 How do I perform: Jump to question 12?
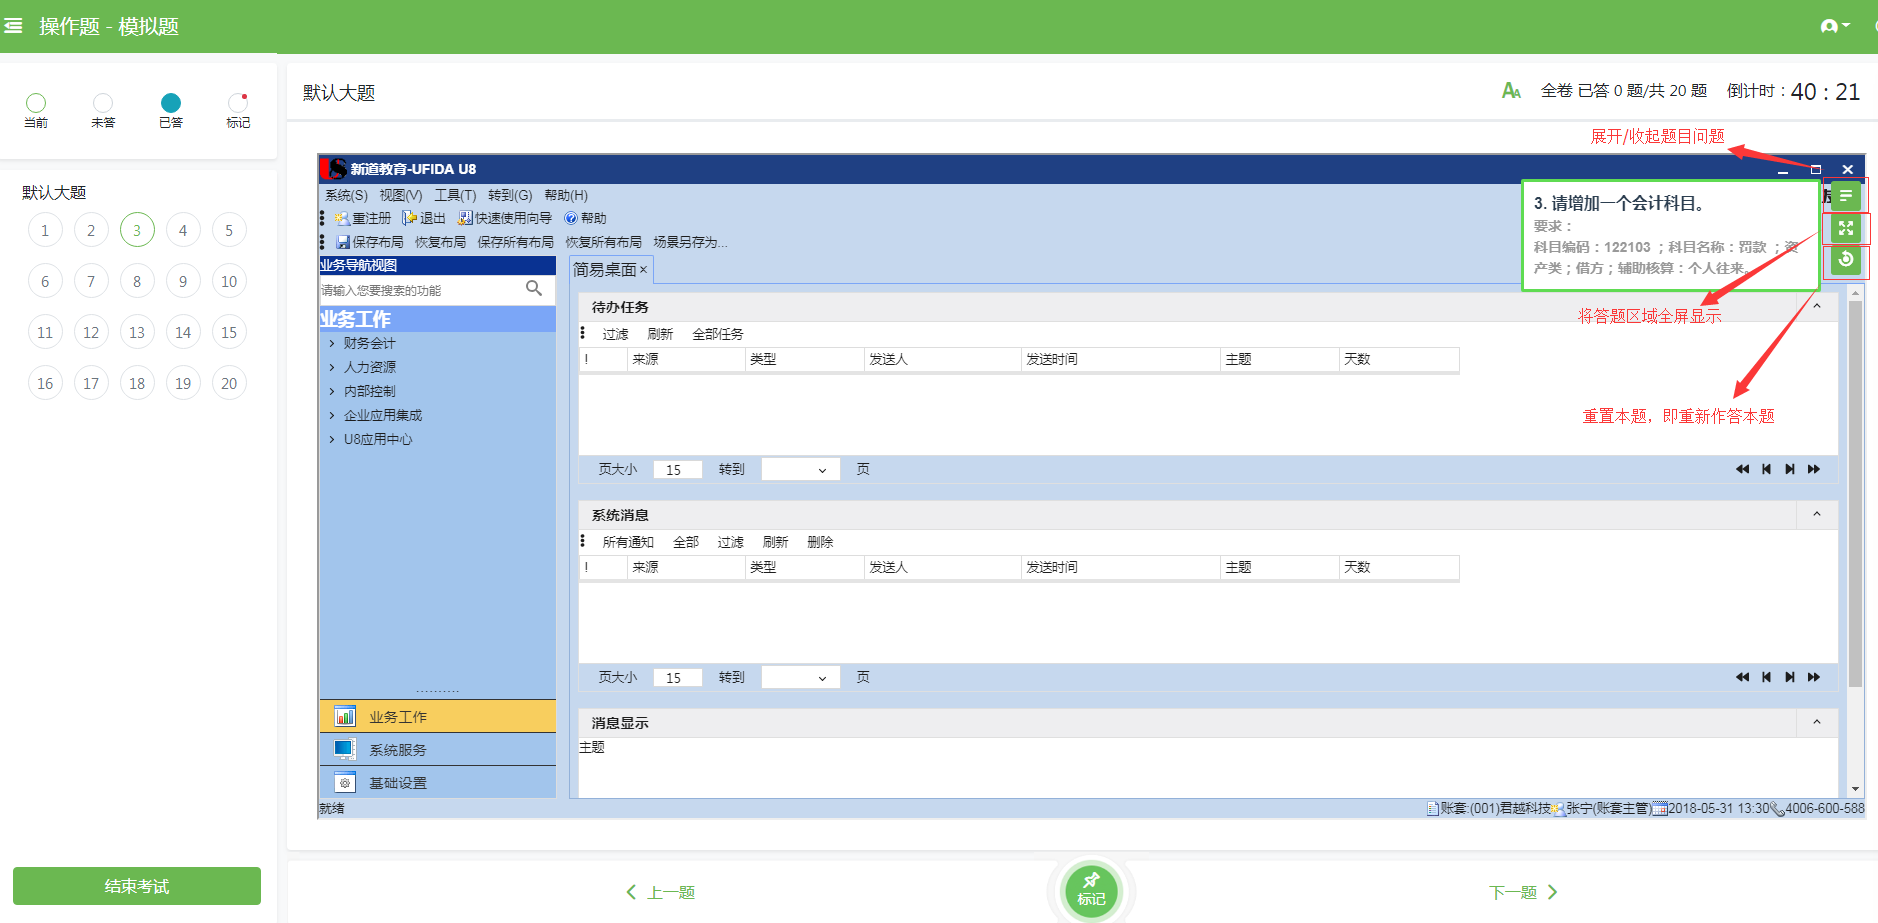[91, 332]
